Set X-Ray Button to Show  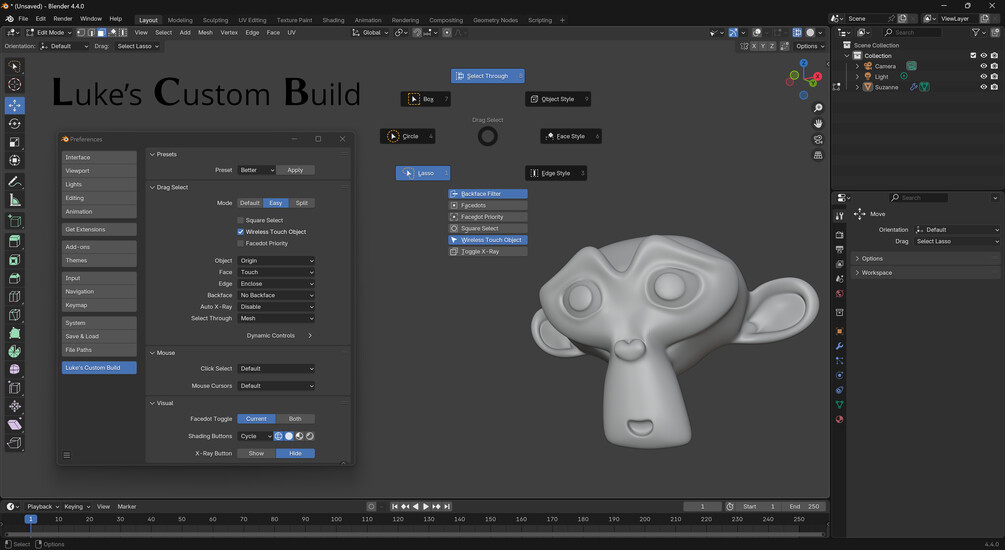click(256, 453)
